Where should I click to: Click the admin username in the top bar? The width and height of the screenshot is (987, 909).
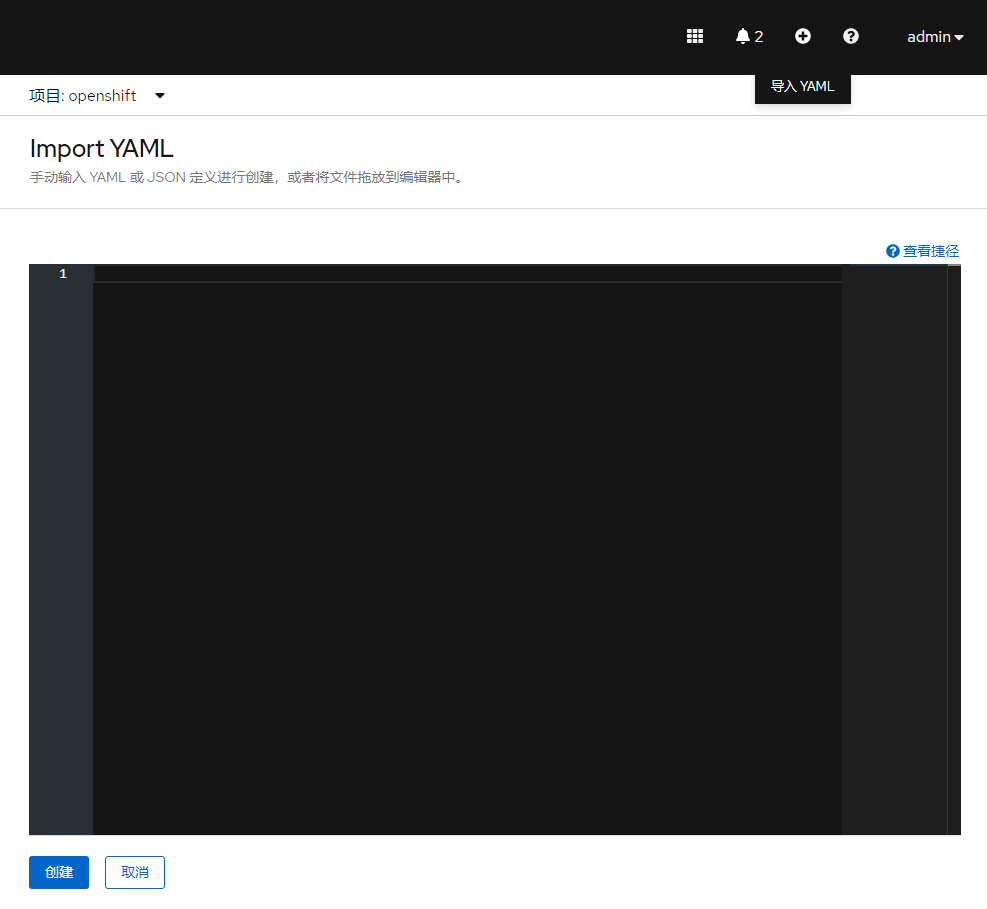pos(928,37)
